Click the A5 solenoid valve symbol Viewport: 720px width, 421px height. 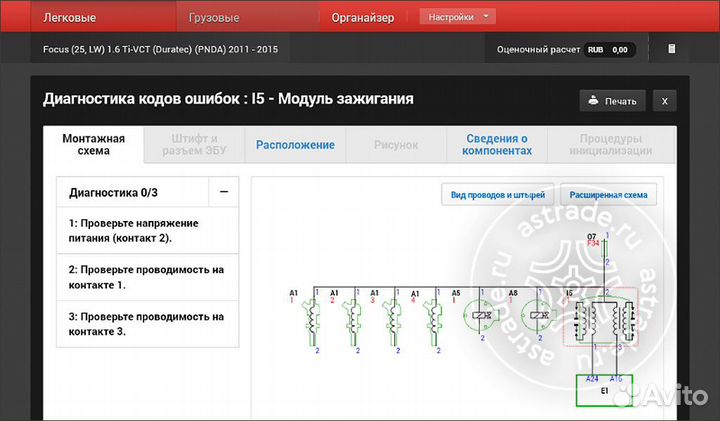pos(481,315)
